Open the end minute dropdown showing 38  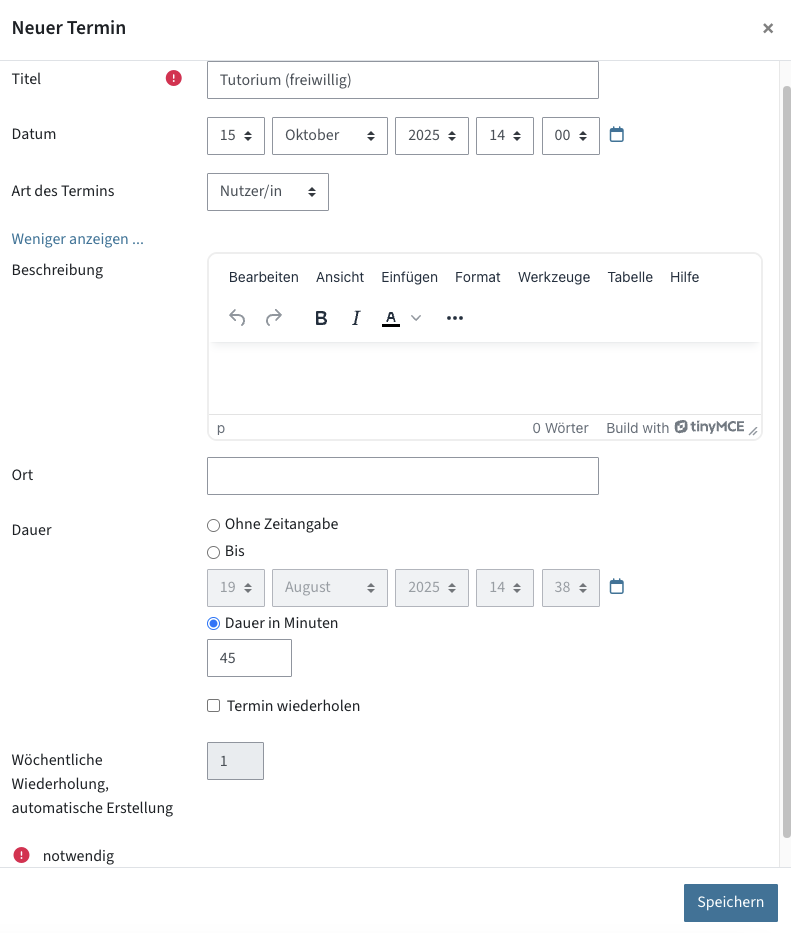[571, 588]
